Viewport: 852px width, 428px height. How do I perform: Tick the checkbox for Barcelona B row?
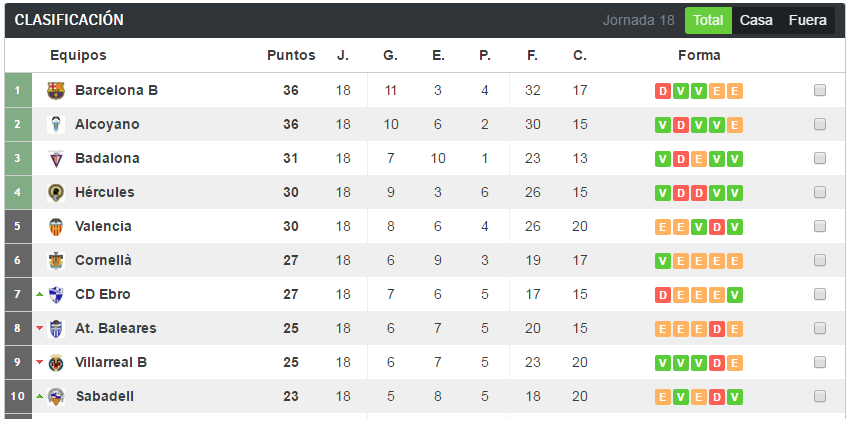point(820,91)
